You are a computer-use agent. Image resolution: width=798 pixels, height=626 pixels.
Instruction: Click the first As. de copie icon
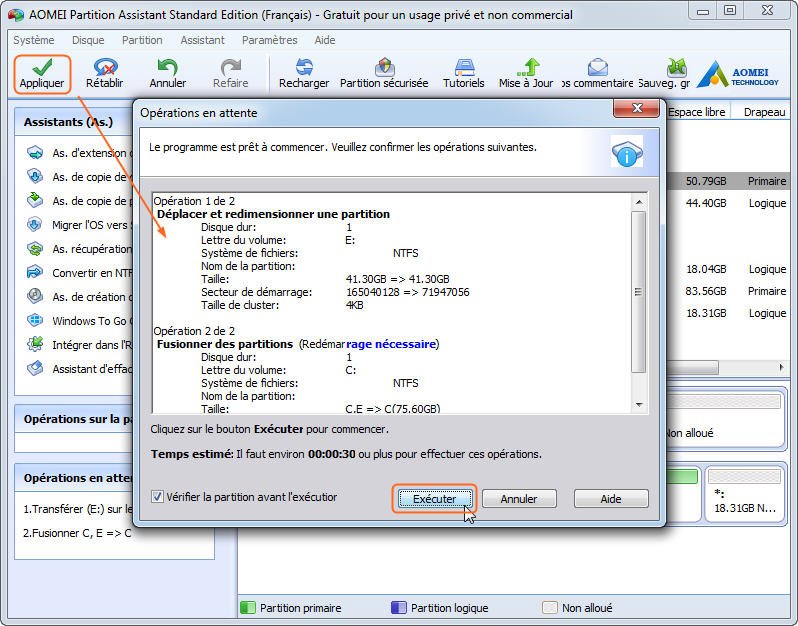(35, 176)
